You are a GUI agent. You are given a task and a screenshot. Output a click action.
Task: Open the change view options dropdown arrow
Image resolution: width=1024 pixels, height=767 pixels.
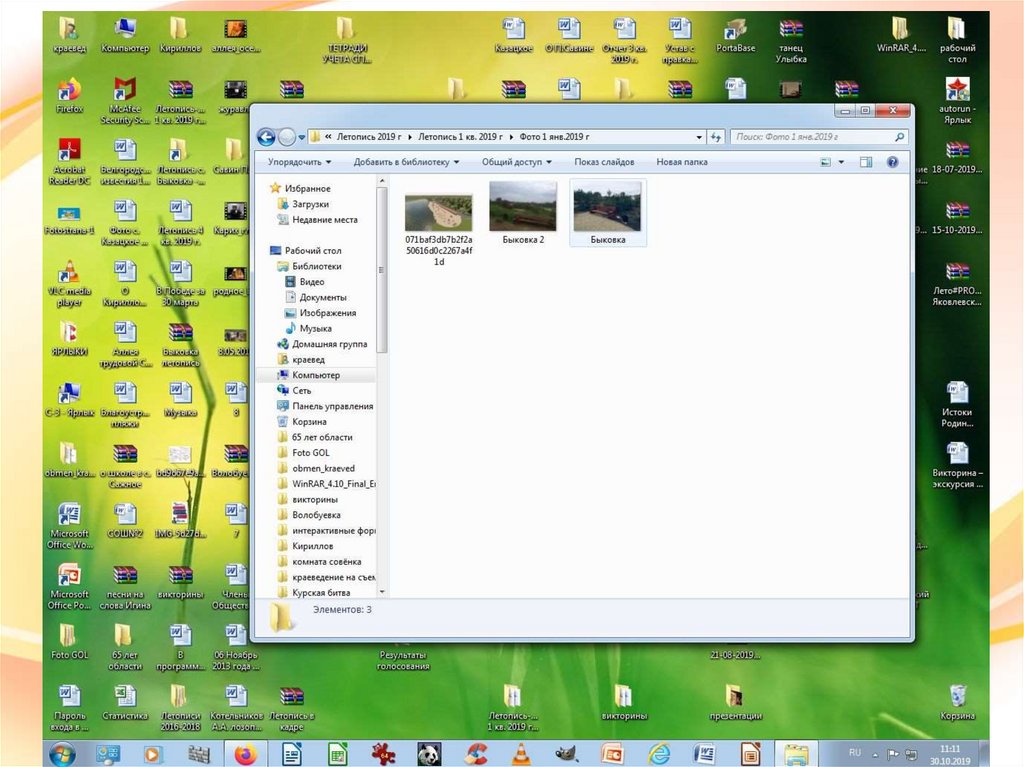[841, 162]
